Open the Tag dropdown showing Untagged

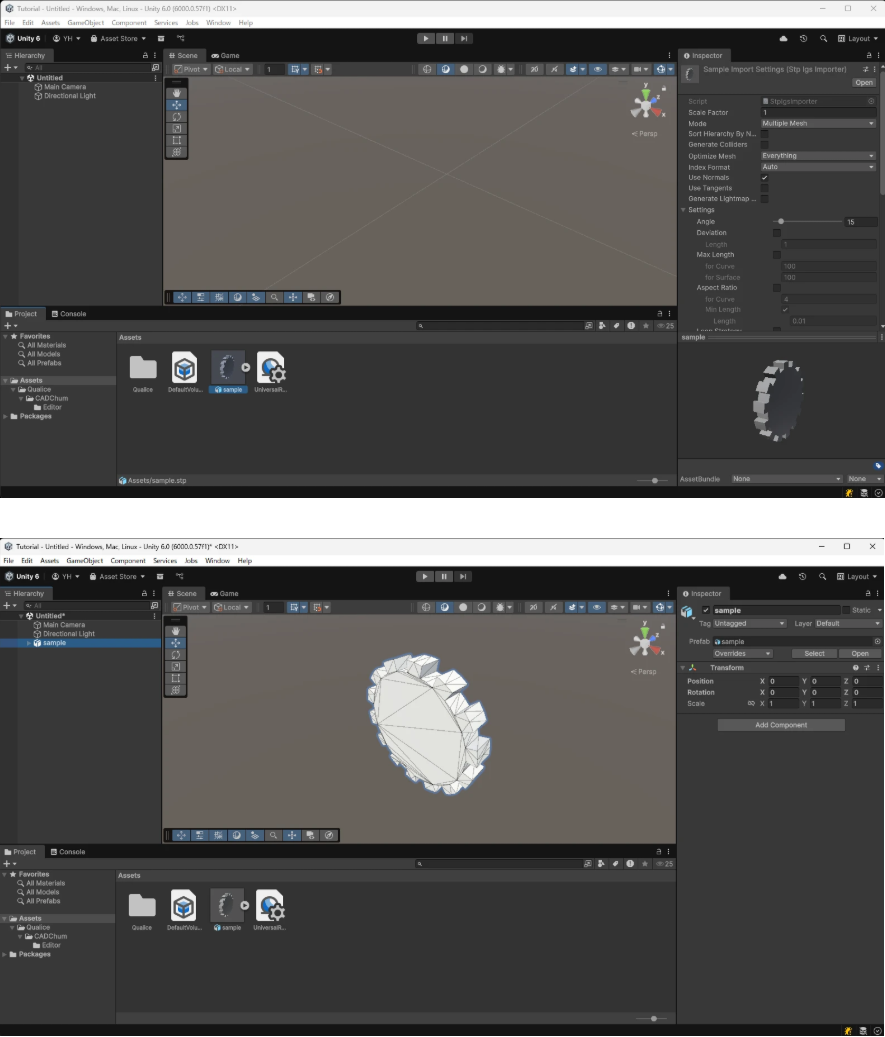click(749, 624)
